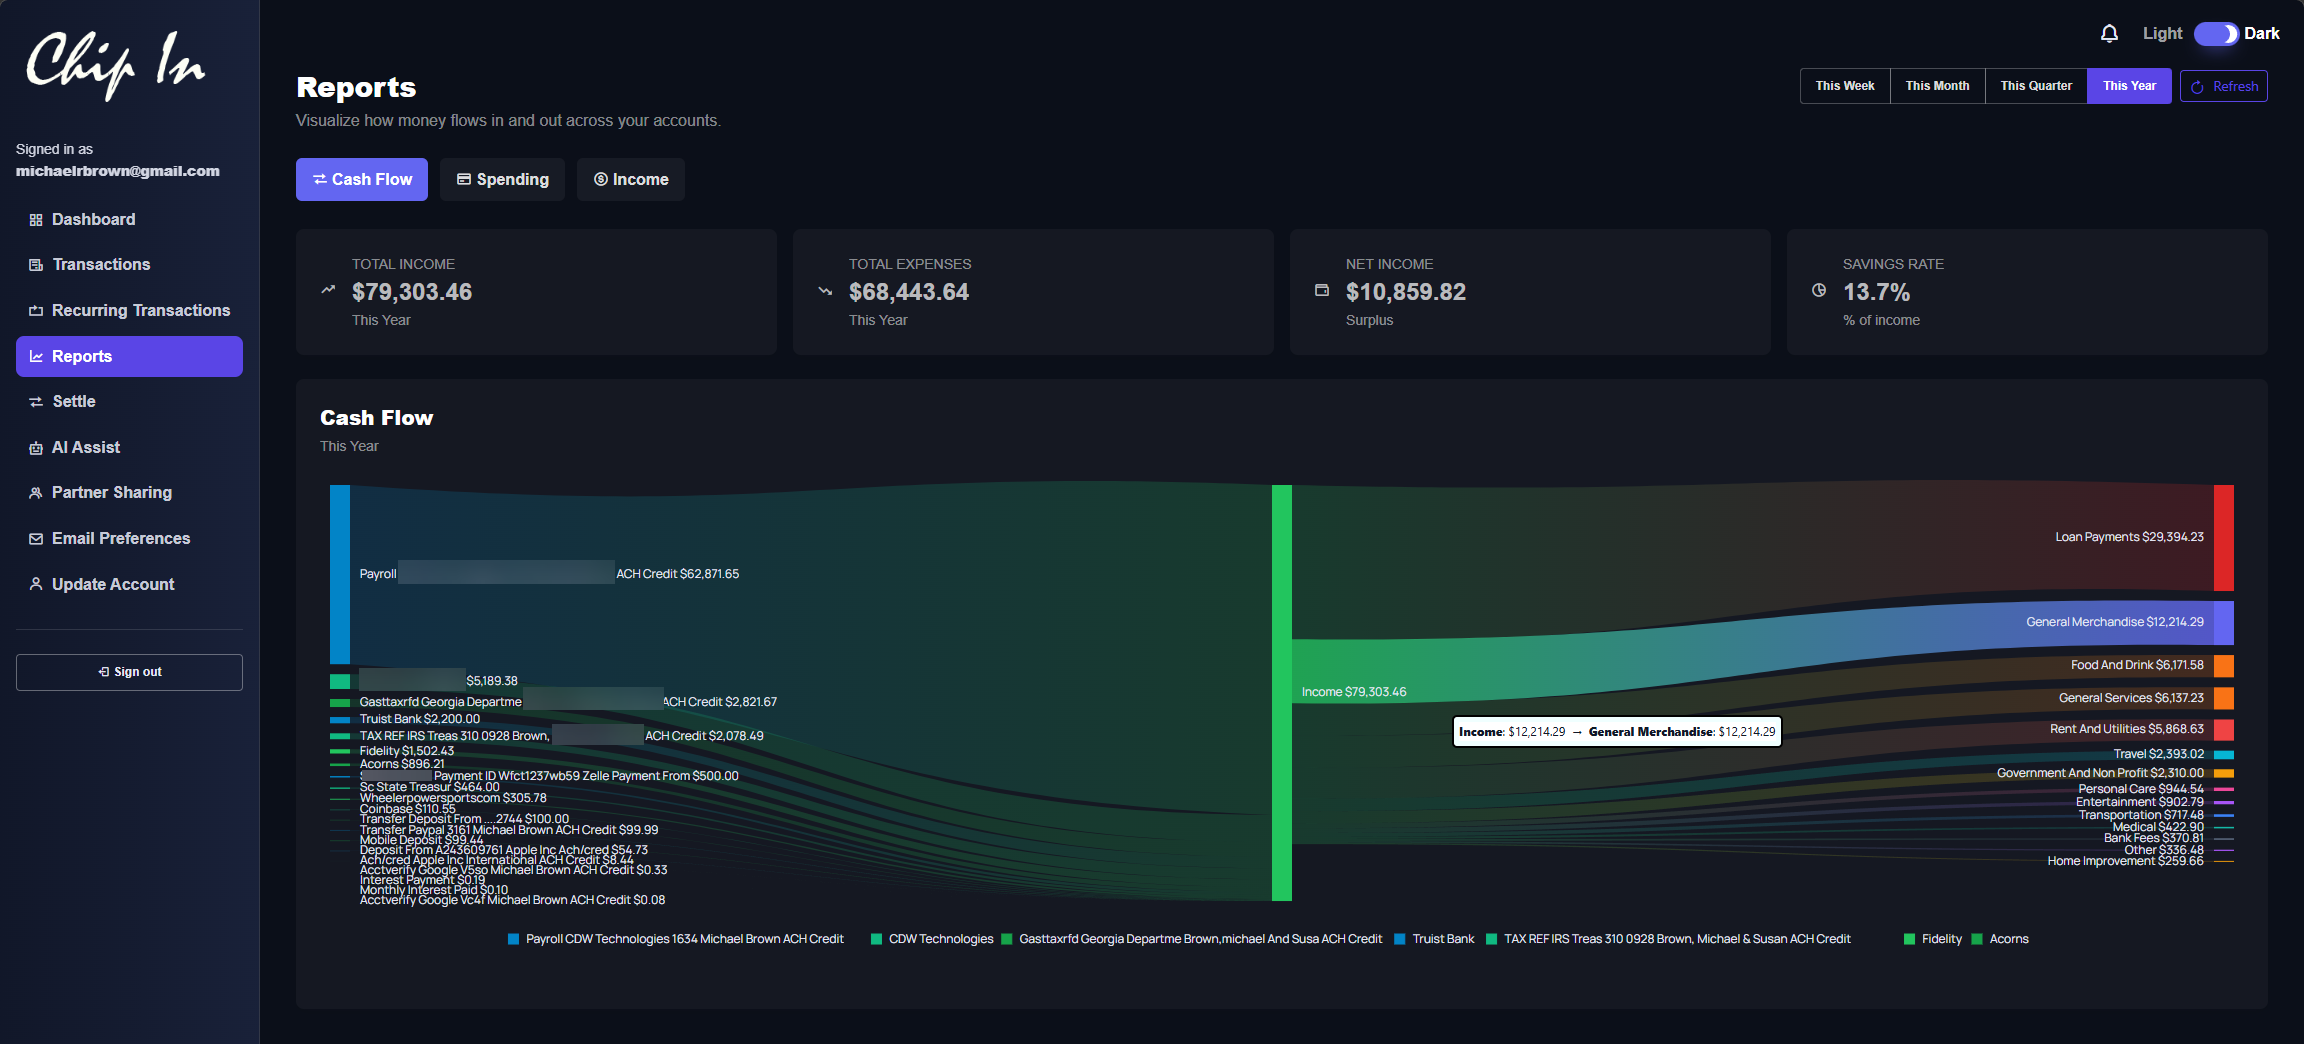Screen dimensions: 2304x1044
Task: Toggle the Light/Dark theme switch
Action: (x=2216, y=34)
